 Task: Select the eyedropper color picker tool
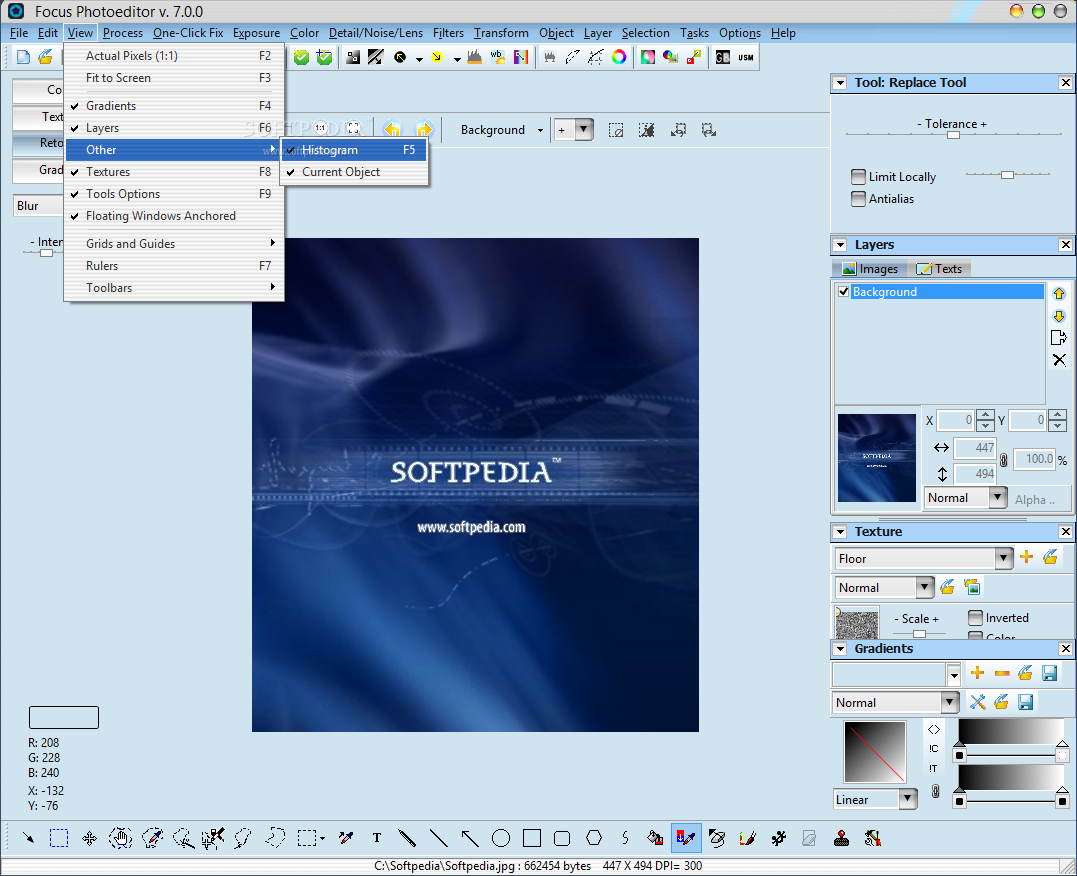point(346,838)
